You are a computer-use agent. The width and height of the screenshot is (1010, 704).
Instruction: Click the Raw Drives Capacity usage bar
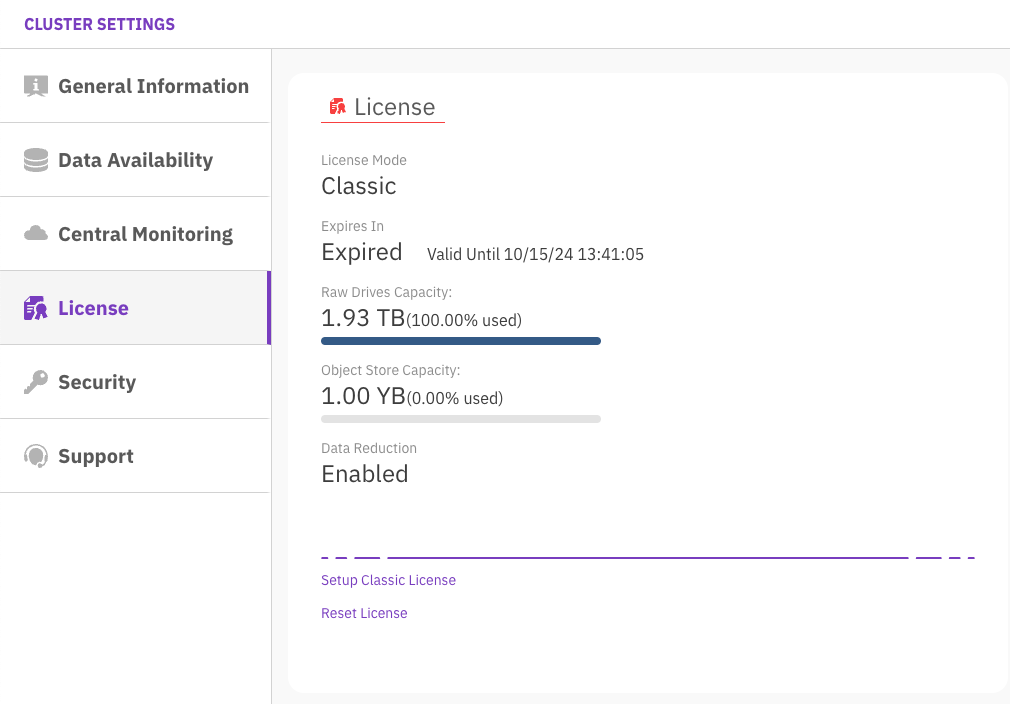[460, 340]
